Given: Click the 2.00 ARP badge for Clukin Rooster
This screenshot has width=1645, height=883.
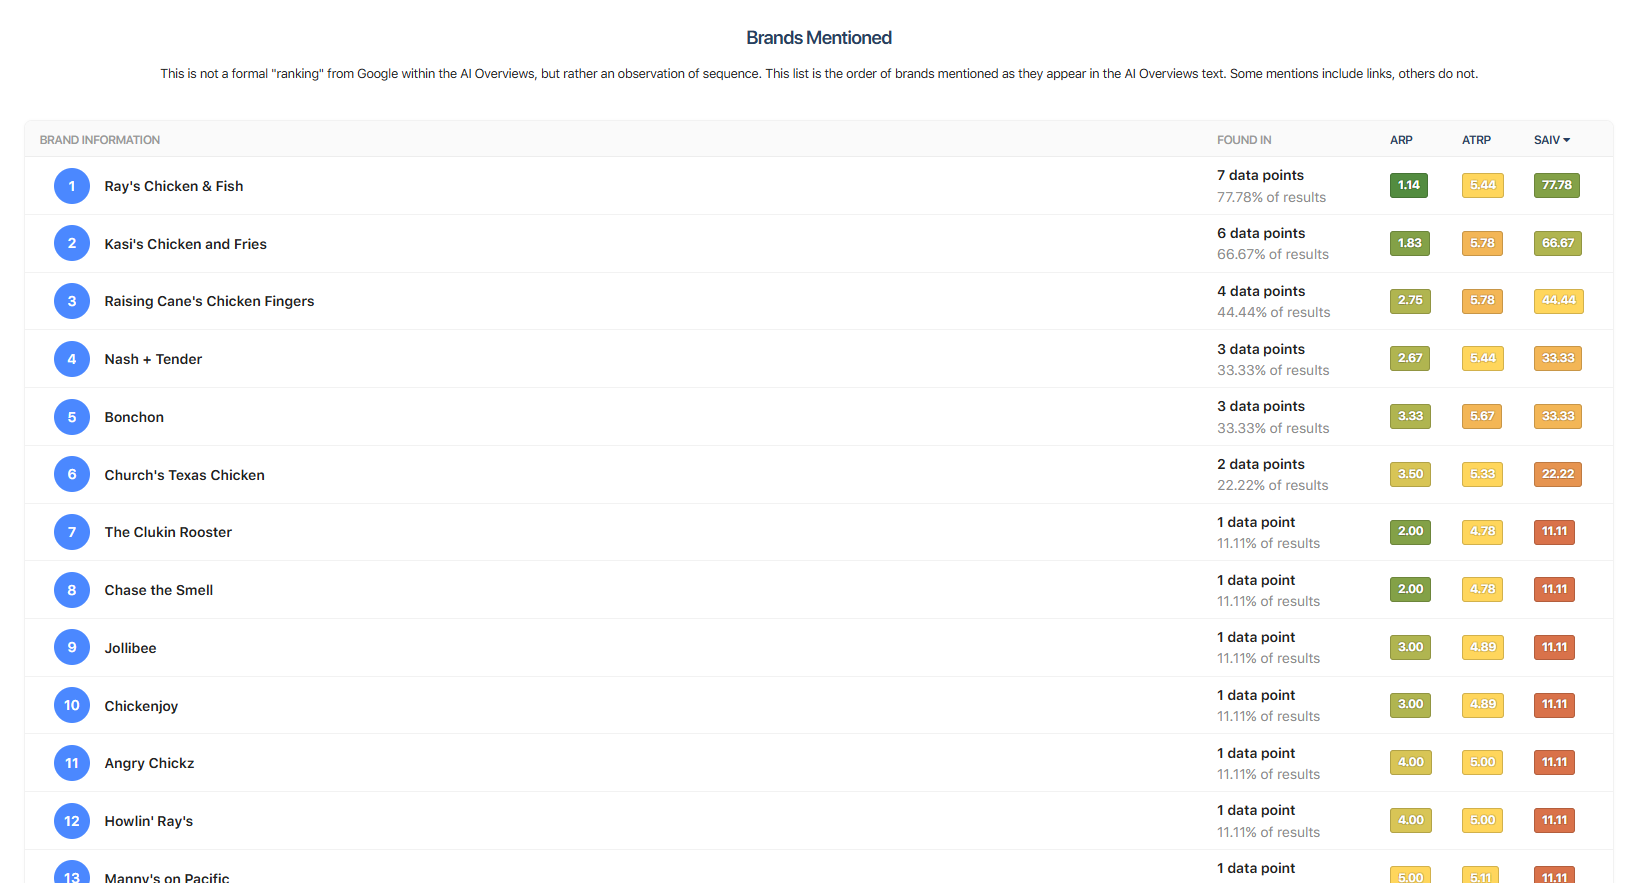Looking at the screenshot, I should pyautogui.click(x=1410, y=532).
